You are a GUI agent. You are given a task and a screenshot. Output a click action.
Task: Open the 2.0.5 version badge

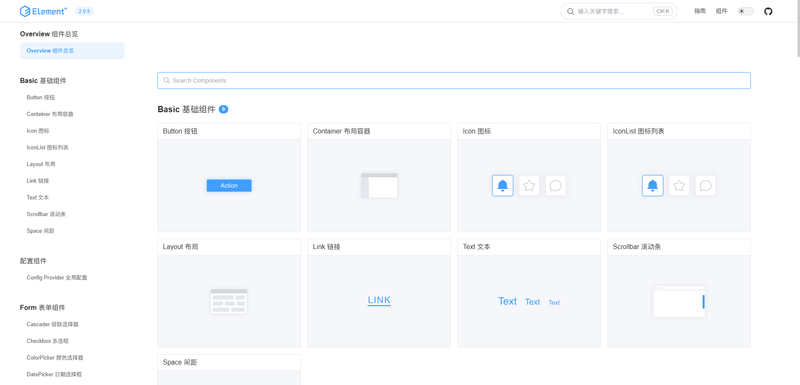pos(84,11)
